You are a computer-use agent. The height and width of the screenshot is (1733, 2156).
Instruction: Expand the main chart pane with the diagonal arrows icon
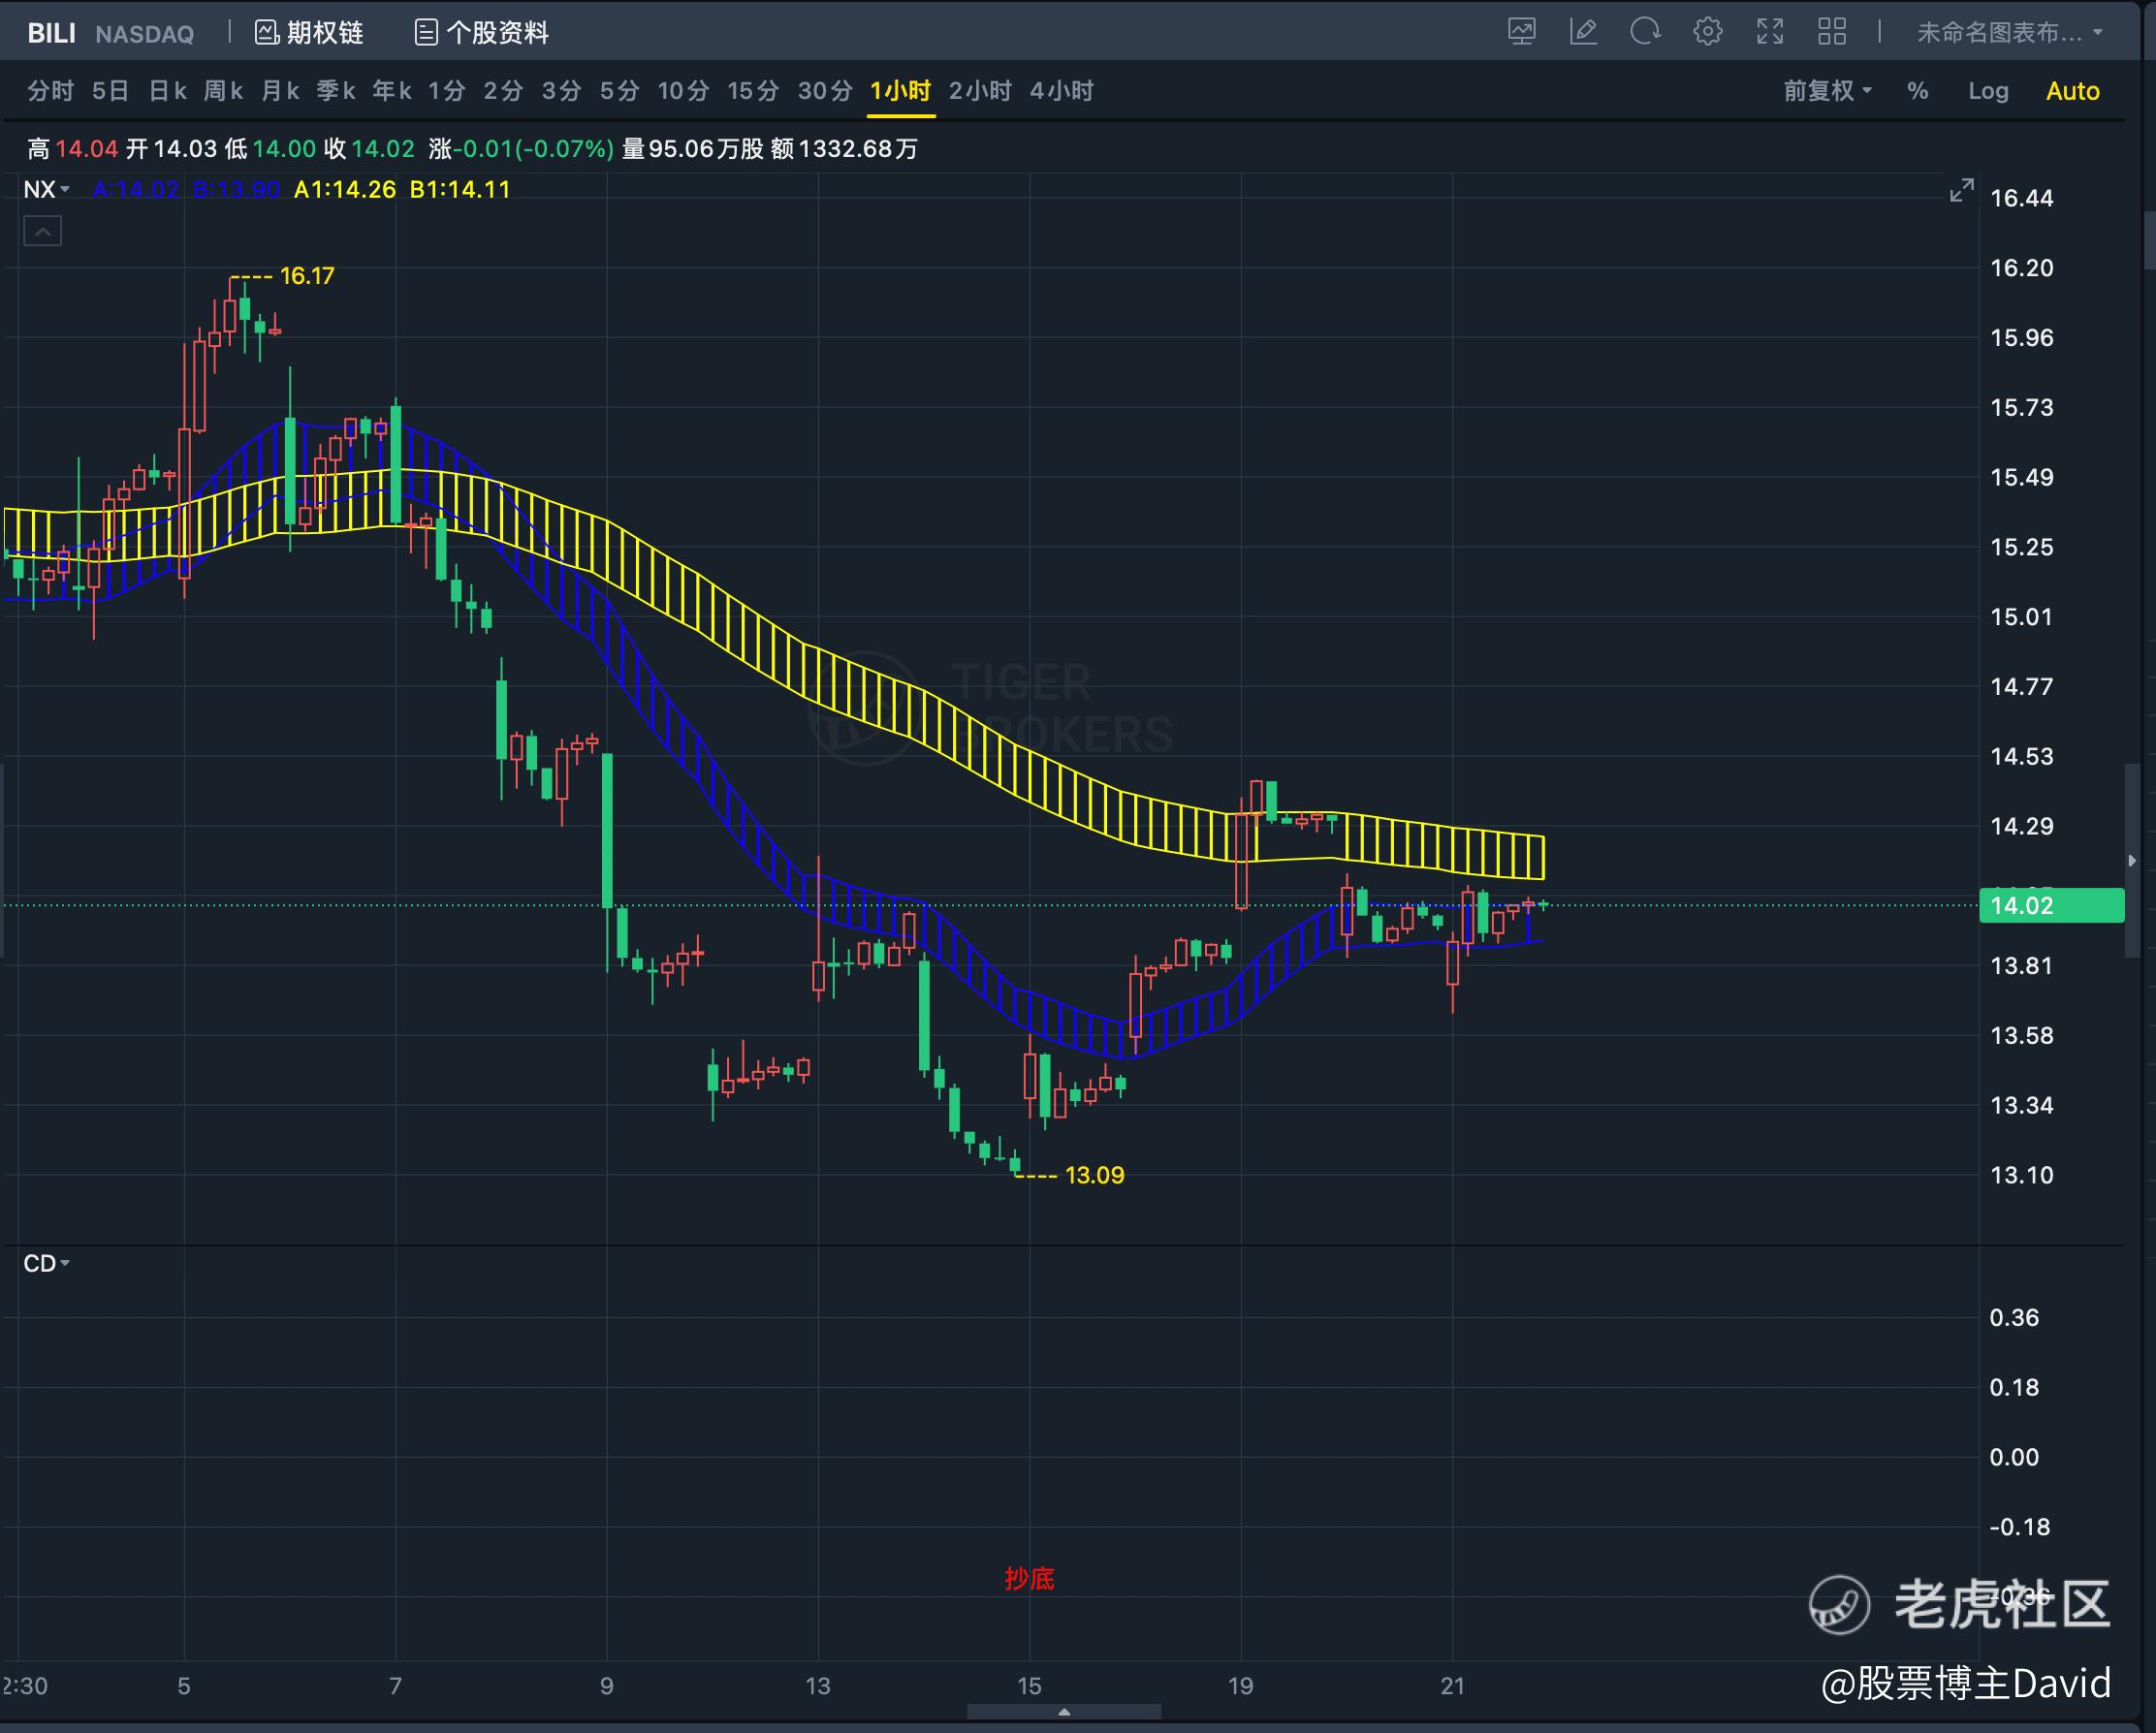tap(1961, 190)
